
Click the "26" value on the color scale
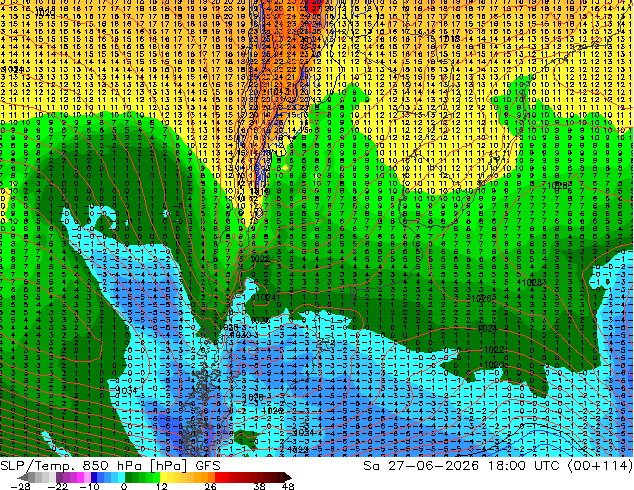point(210,486)
